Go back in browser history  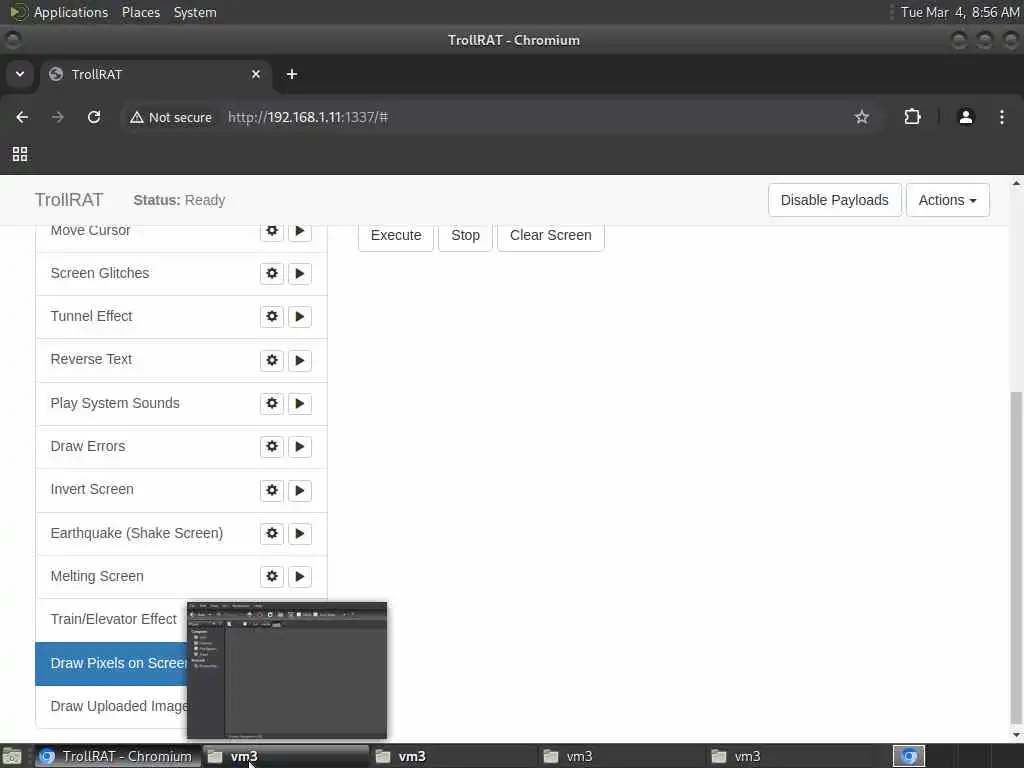pos(22,117)
